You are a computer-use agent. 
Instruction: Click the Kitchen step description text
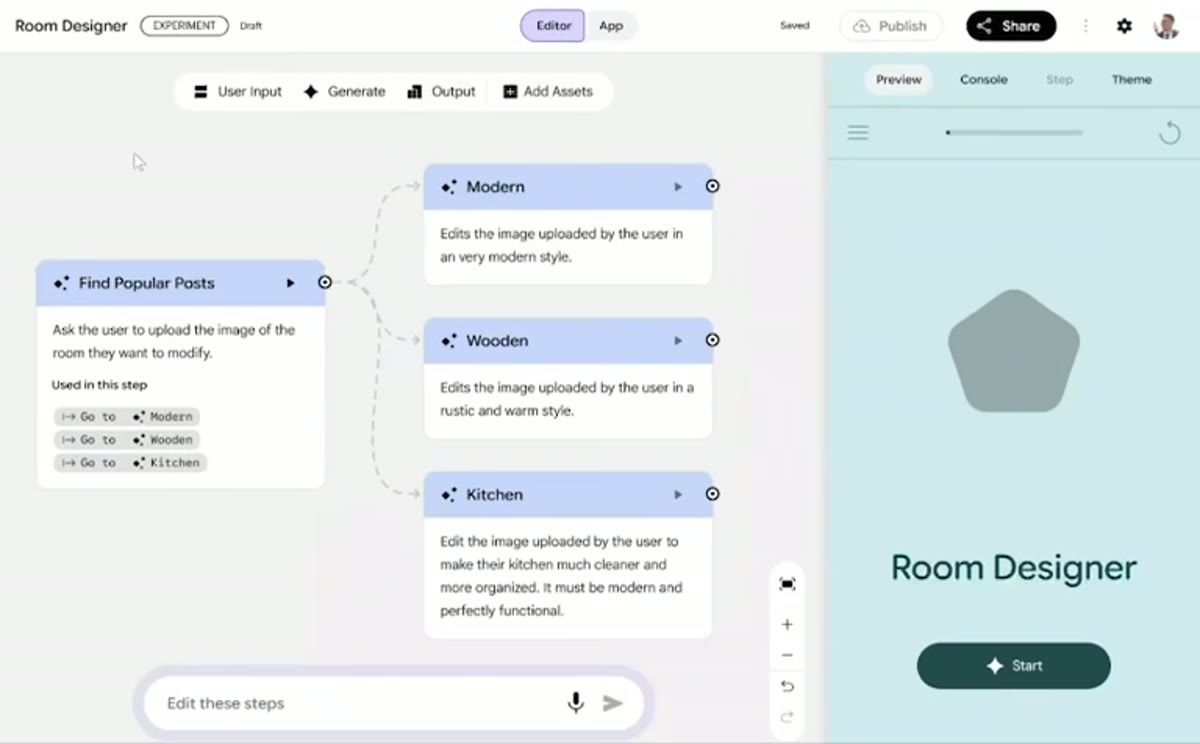click(x=561, y=576)
